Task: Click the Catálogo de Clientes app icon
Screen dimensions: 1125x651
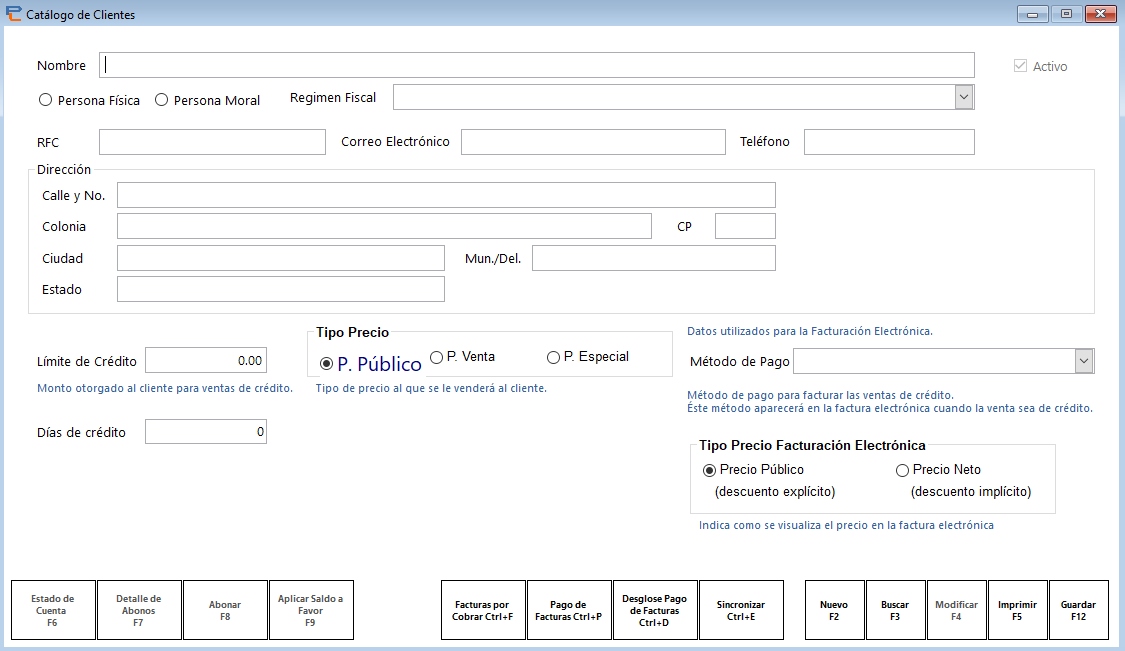Action: point(14,14)
